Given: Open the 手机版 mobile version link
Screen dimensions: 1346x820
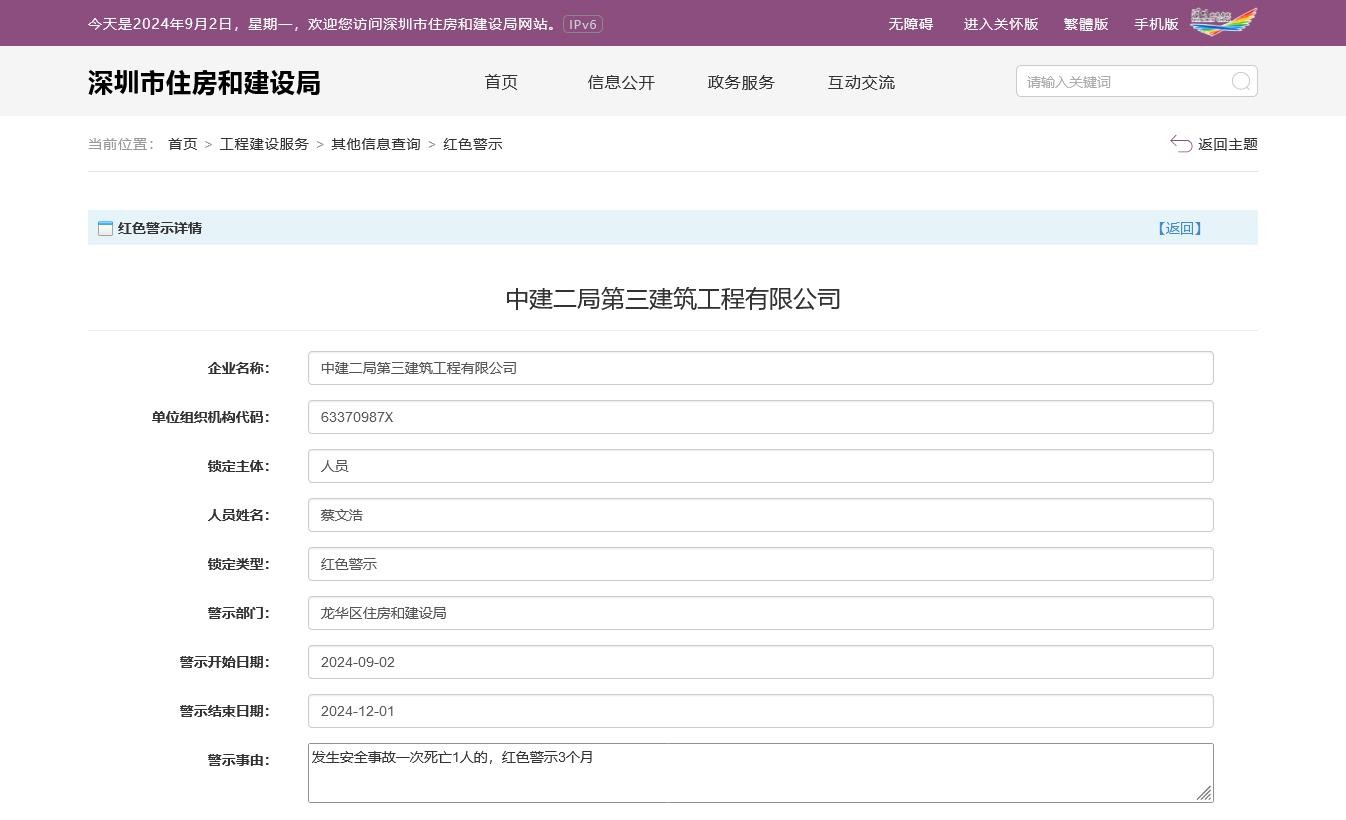Looking at the screenshot, I should 1156,24.
